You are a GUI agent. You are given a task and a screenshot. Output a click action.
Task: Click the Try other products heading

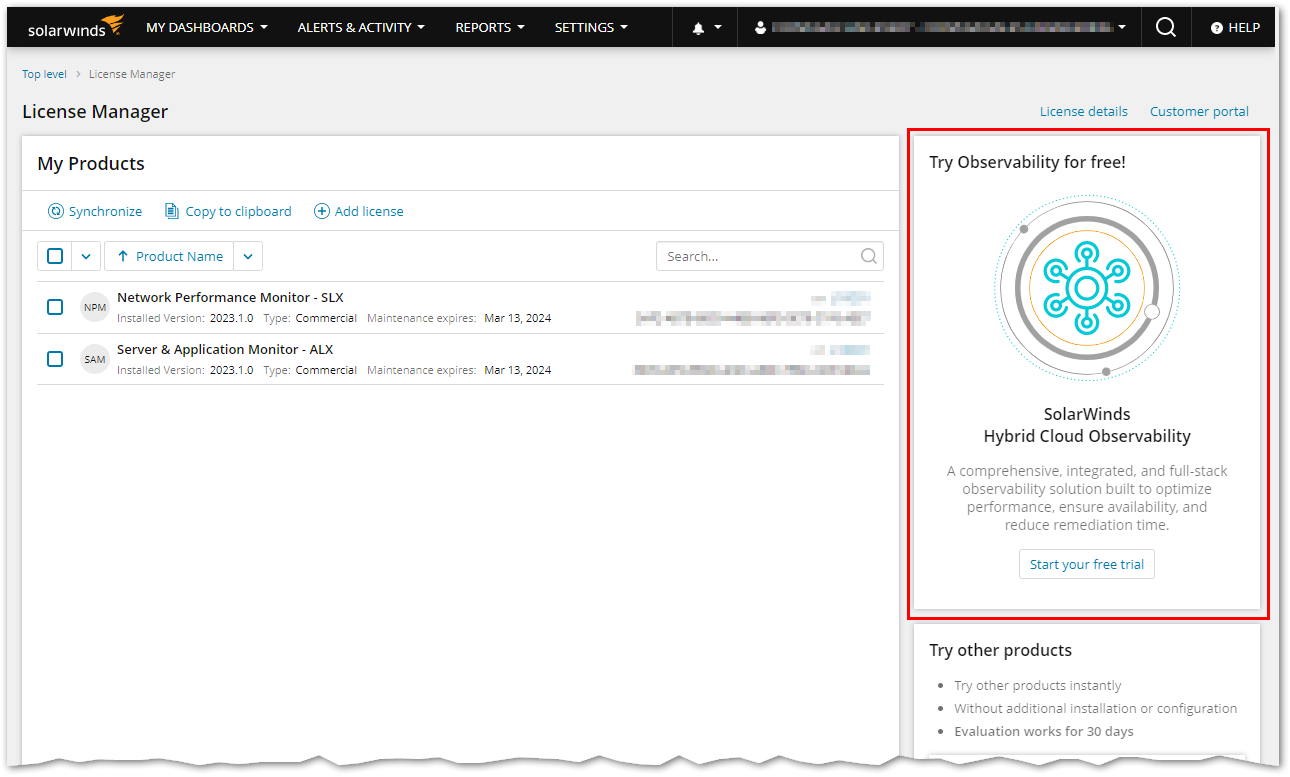coord(1000,650)
